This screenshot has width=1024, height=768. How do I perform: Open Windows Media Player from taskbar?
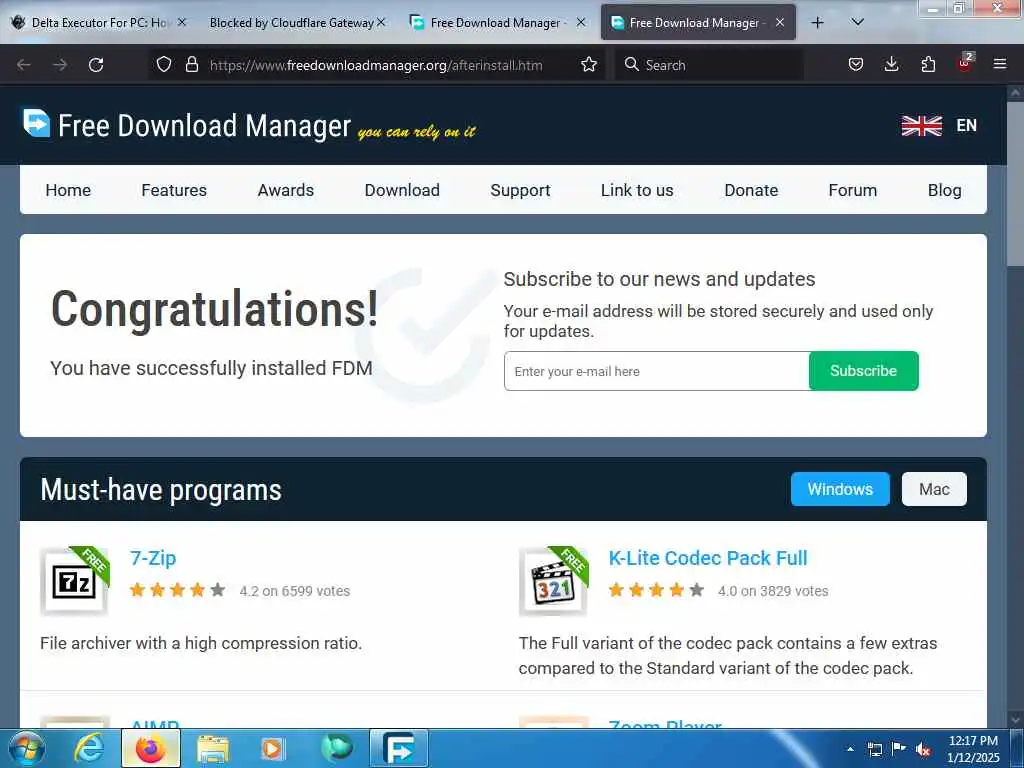click(272, 748)
